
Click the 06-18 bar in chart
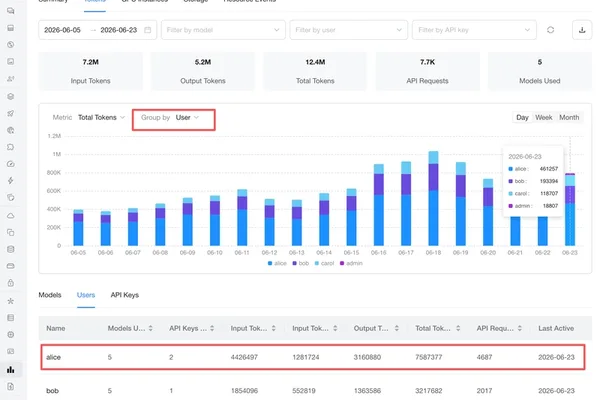pyautogui.click(x=433, y=198)
